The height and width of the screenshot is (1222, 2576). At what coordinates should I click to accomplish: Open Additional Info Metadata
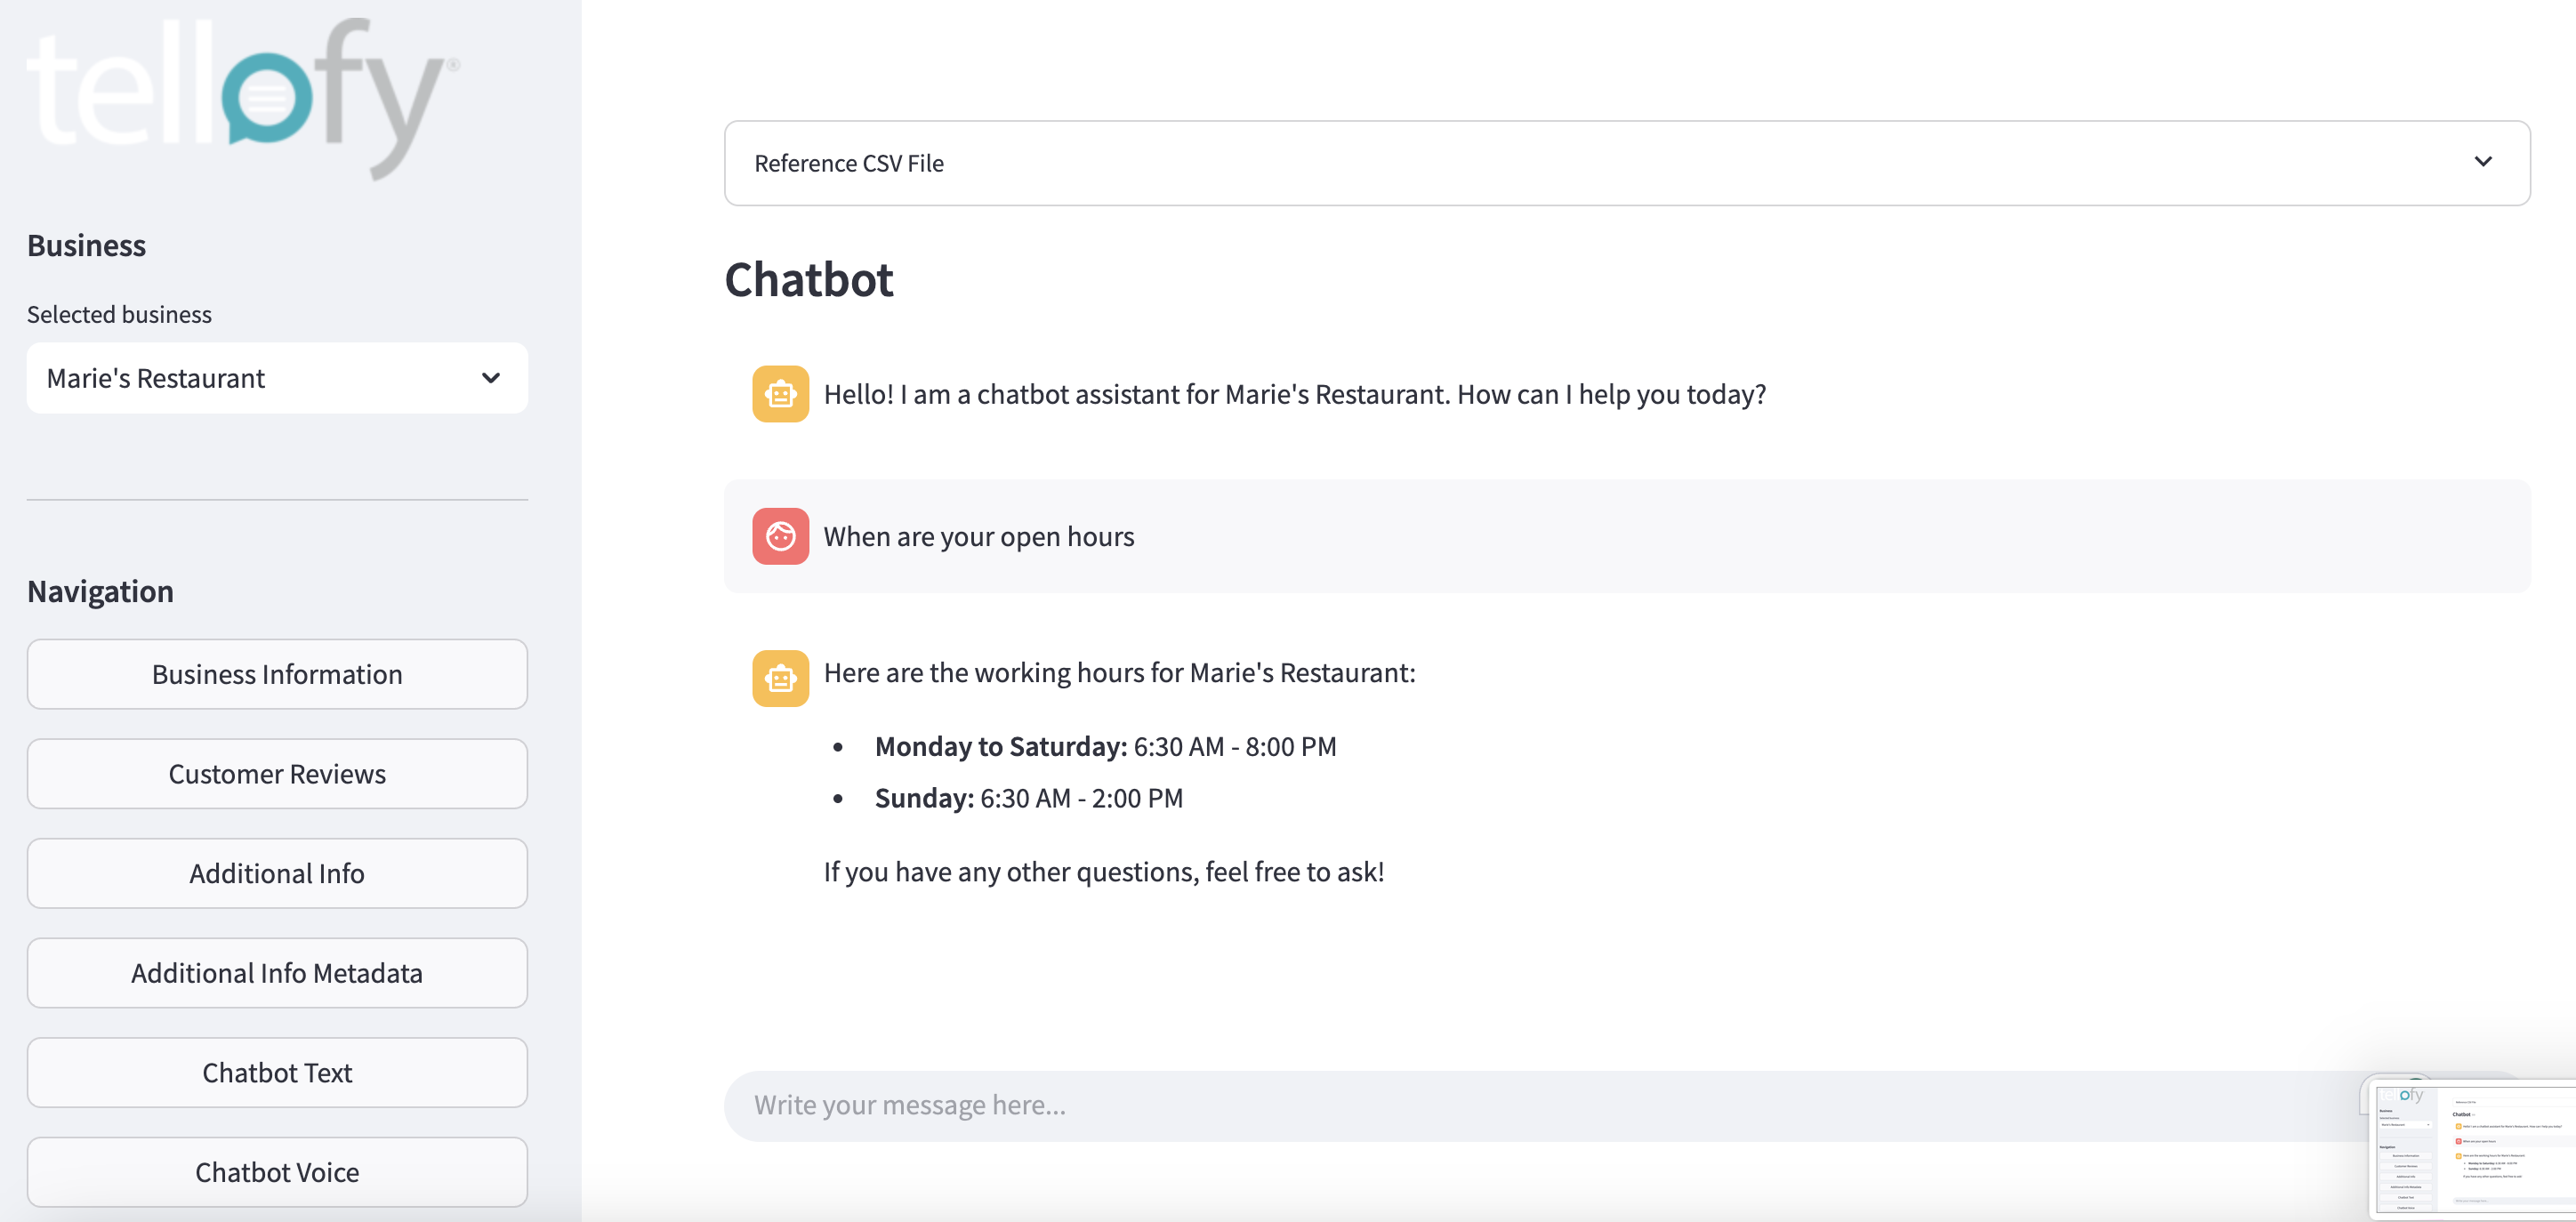tap(277, 972)
